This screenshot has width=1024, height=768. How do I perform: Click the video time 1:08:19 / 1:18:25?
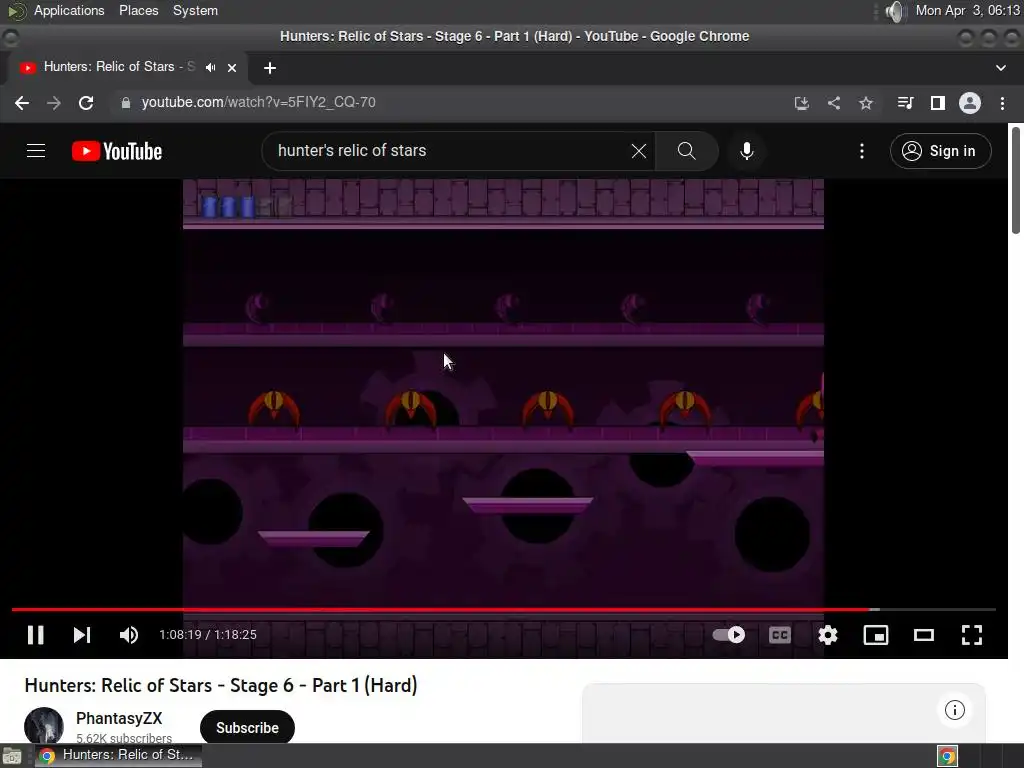208,635
